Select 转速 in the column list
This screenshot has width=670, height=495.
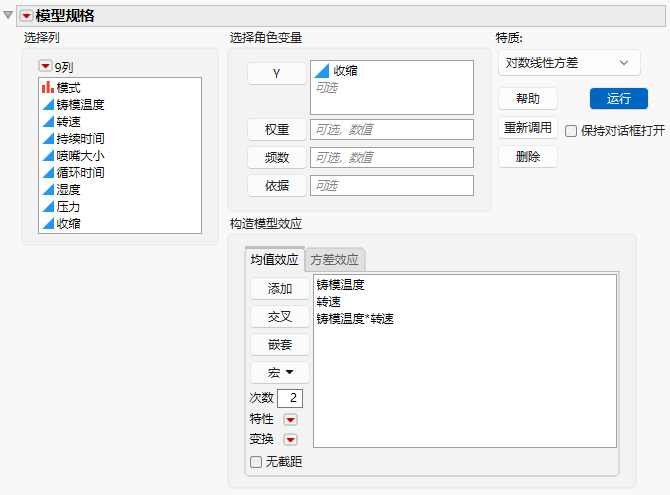[x=68, y=121]
